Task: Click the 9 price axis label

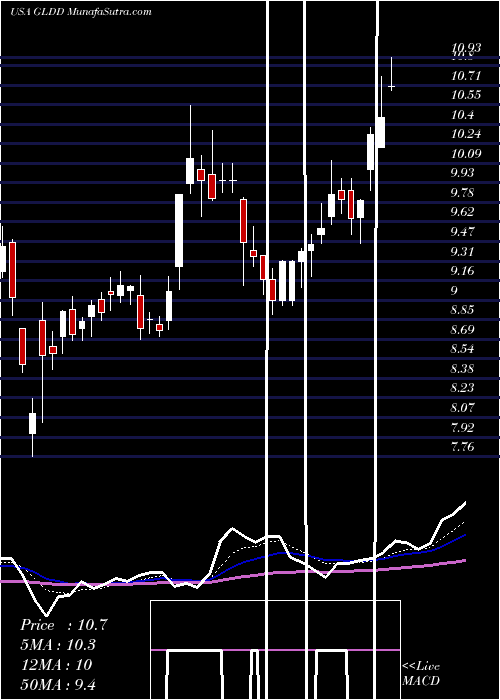Action: (454, 291)
